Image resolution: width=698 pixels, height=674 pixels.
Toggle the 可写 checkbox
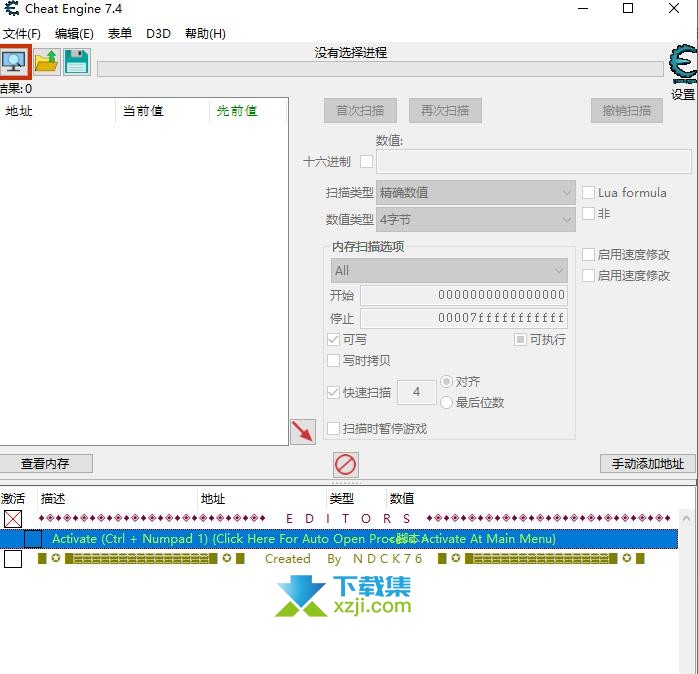[x=333, y=340]
